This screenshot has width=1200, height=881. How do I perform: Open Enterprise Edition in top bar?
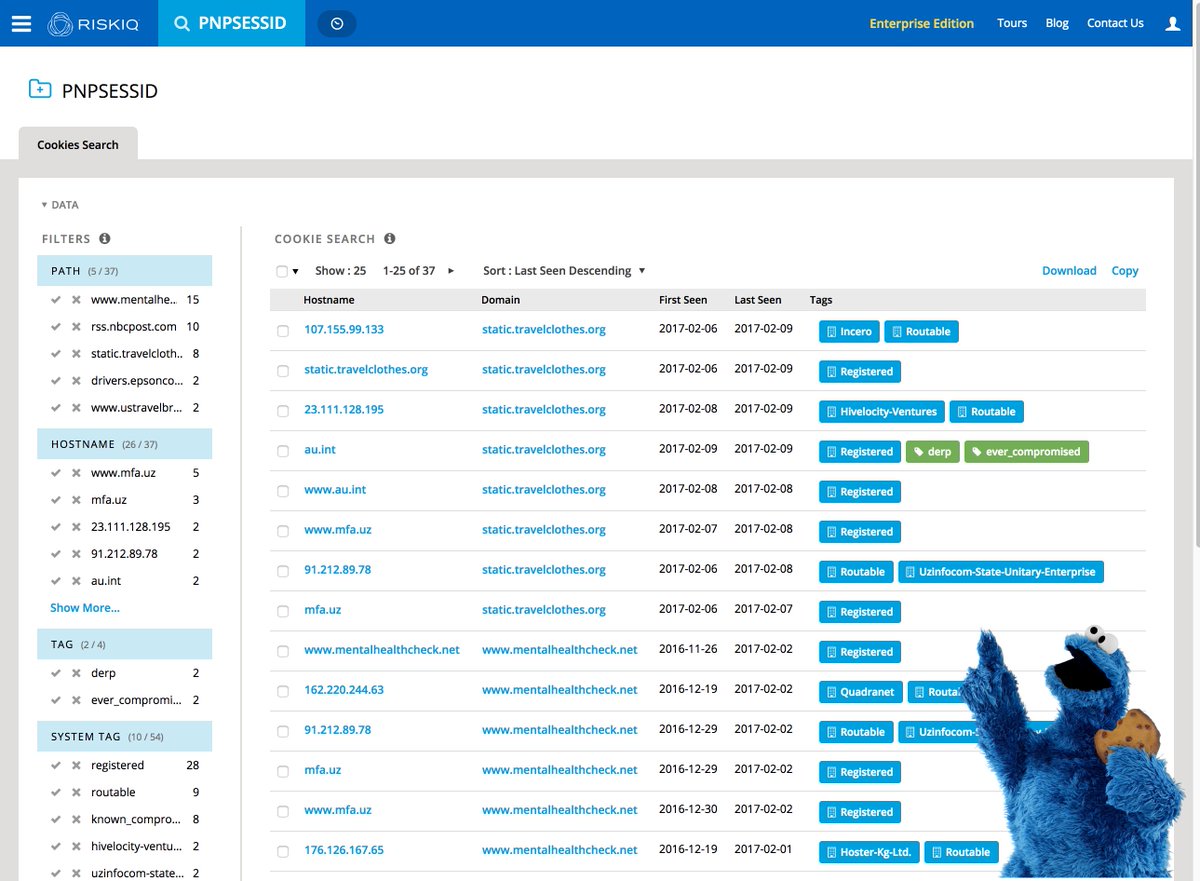tap(921, 23)
